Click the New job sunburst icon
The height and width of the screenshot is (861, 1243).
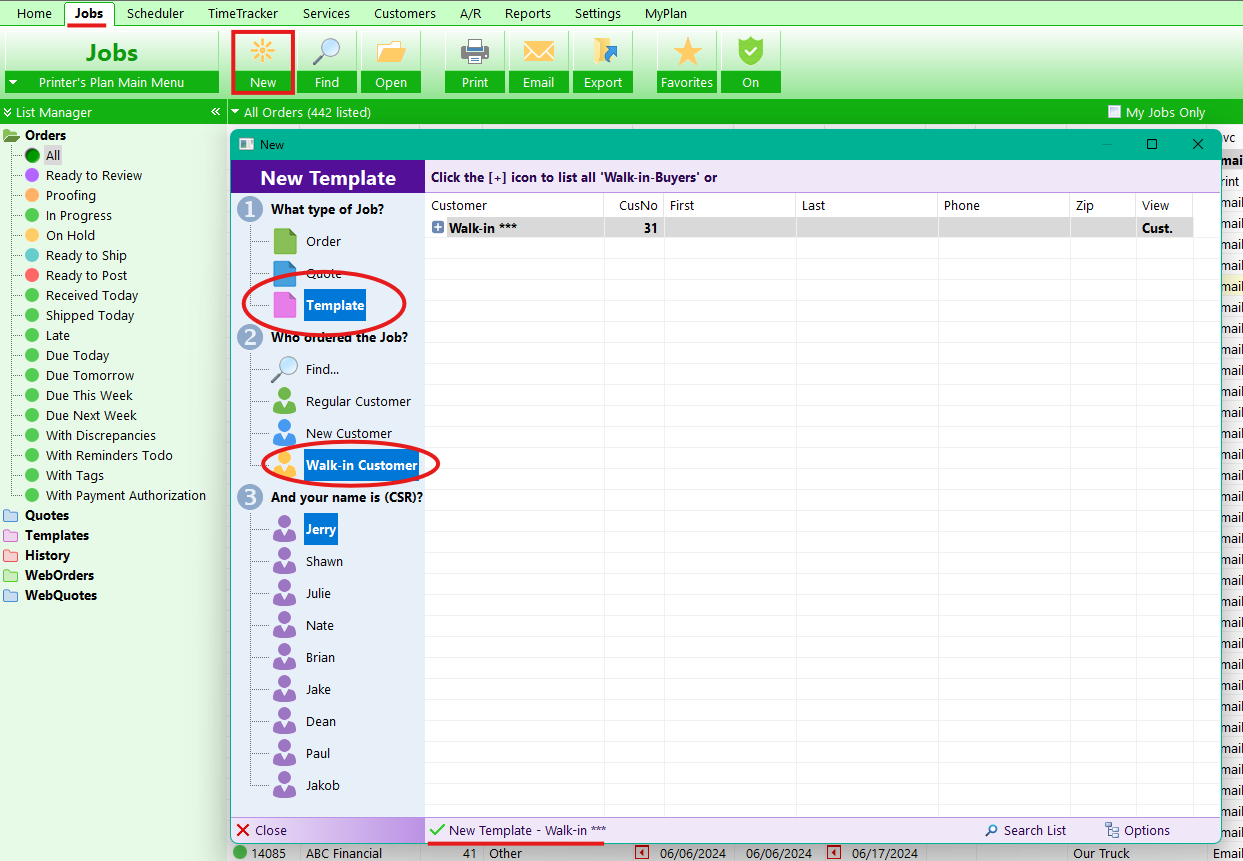(263, 52)
